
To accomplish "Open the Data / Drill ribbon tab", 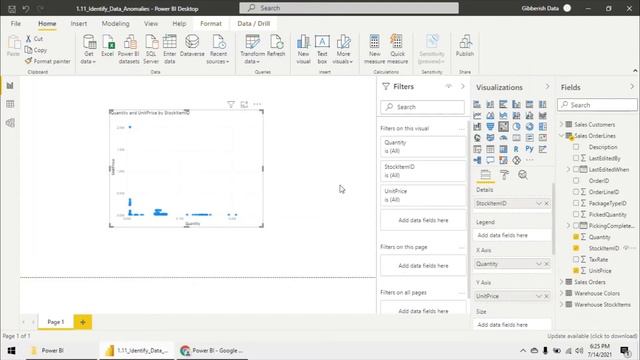I will click(x=253, y=24).
